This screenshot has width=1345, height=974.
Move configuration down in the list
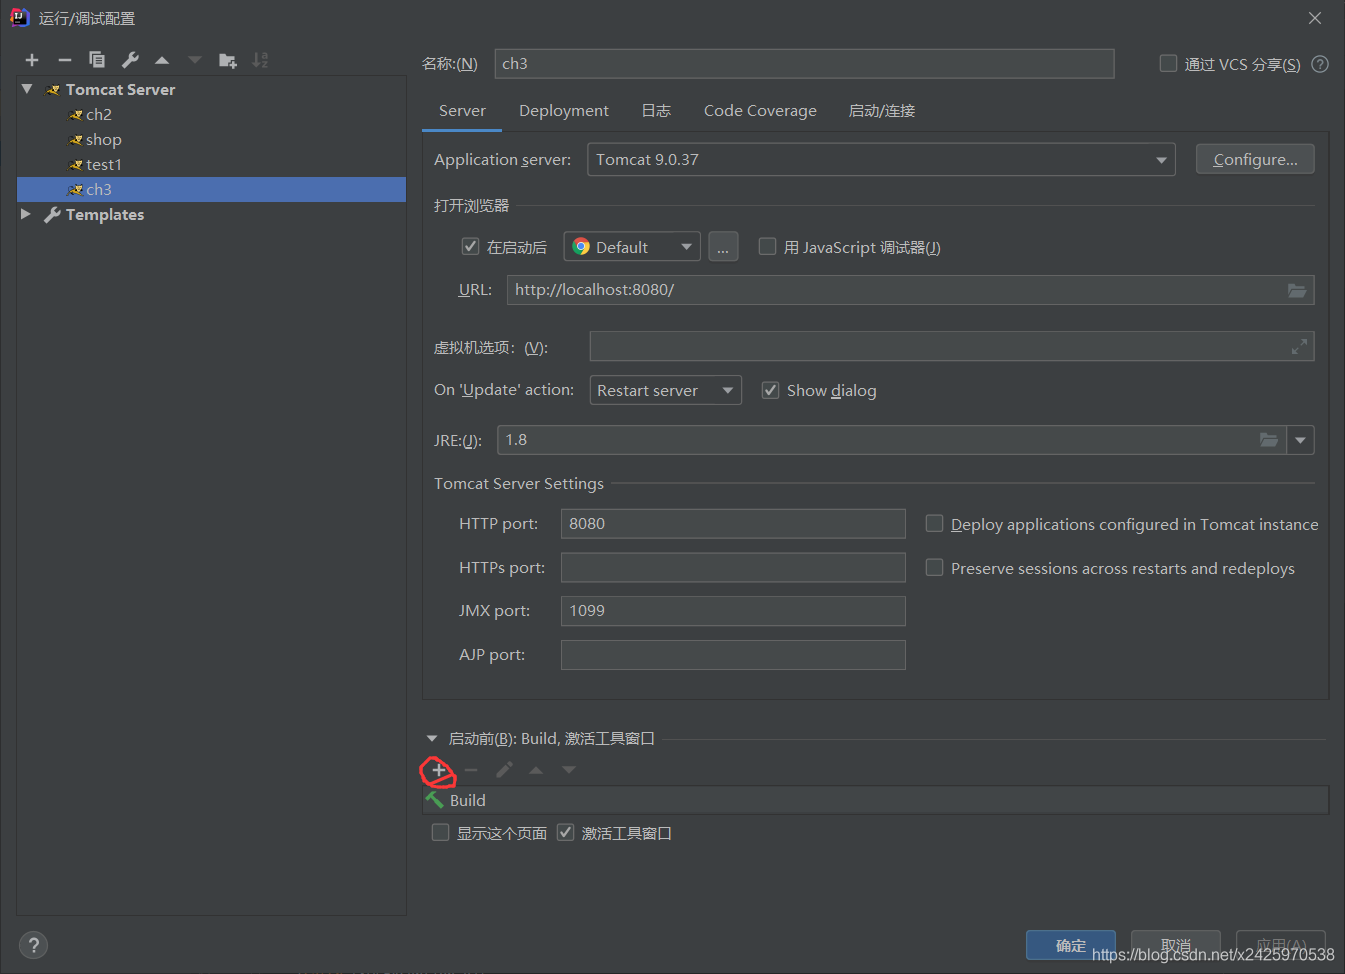click(x=195, y=60)
